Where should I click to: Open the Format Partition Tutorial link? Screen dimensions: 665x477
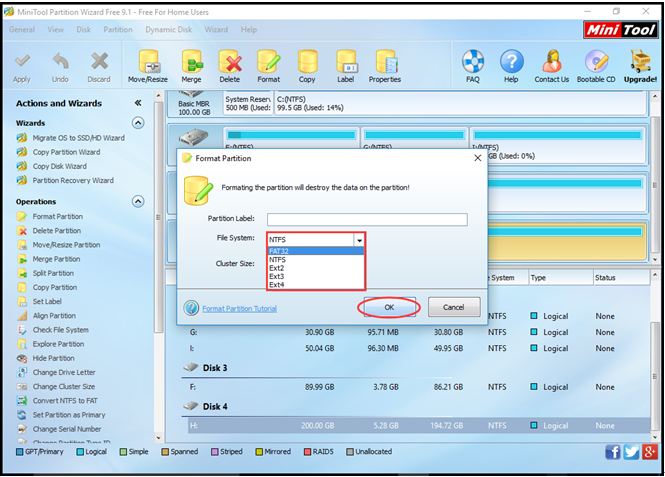pos(240,309)
